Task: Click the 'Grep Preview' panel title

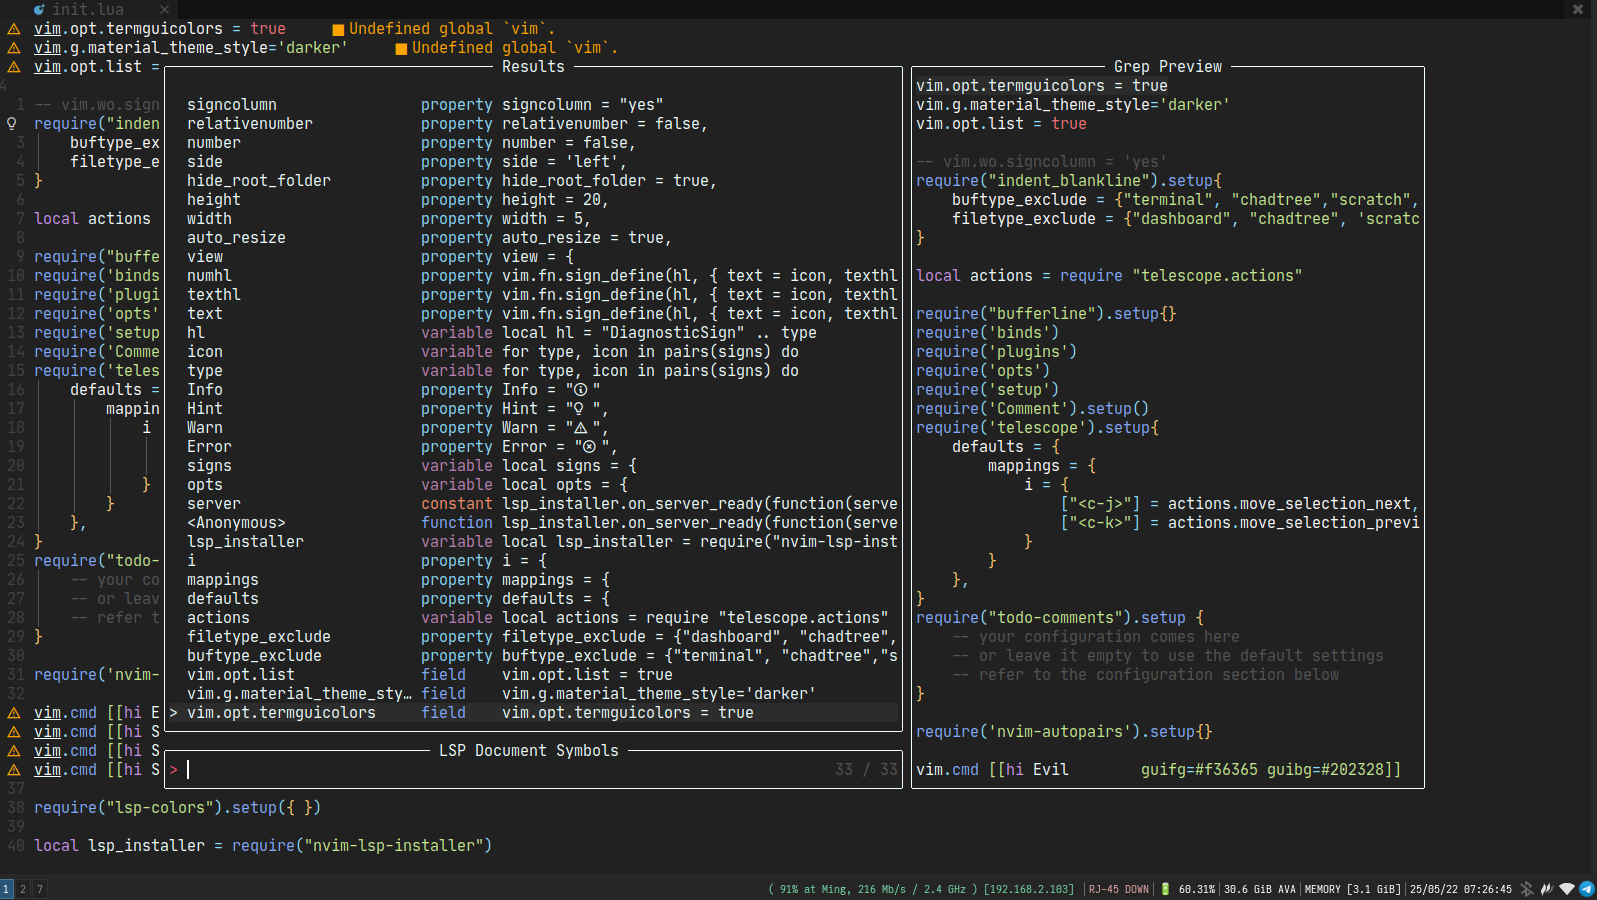Action: pyautogui.click(x=1168, y=67)
